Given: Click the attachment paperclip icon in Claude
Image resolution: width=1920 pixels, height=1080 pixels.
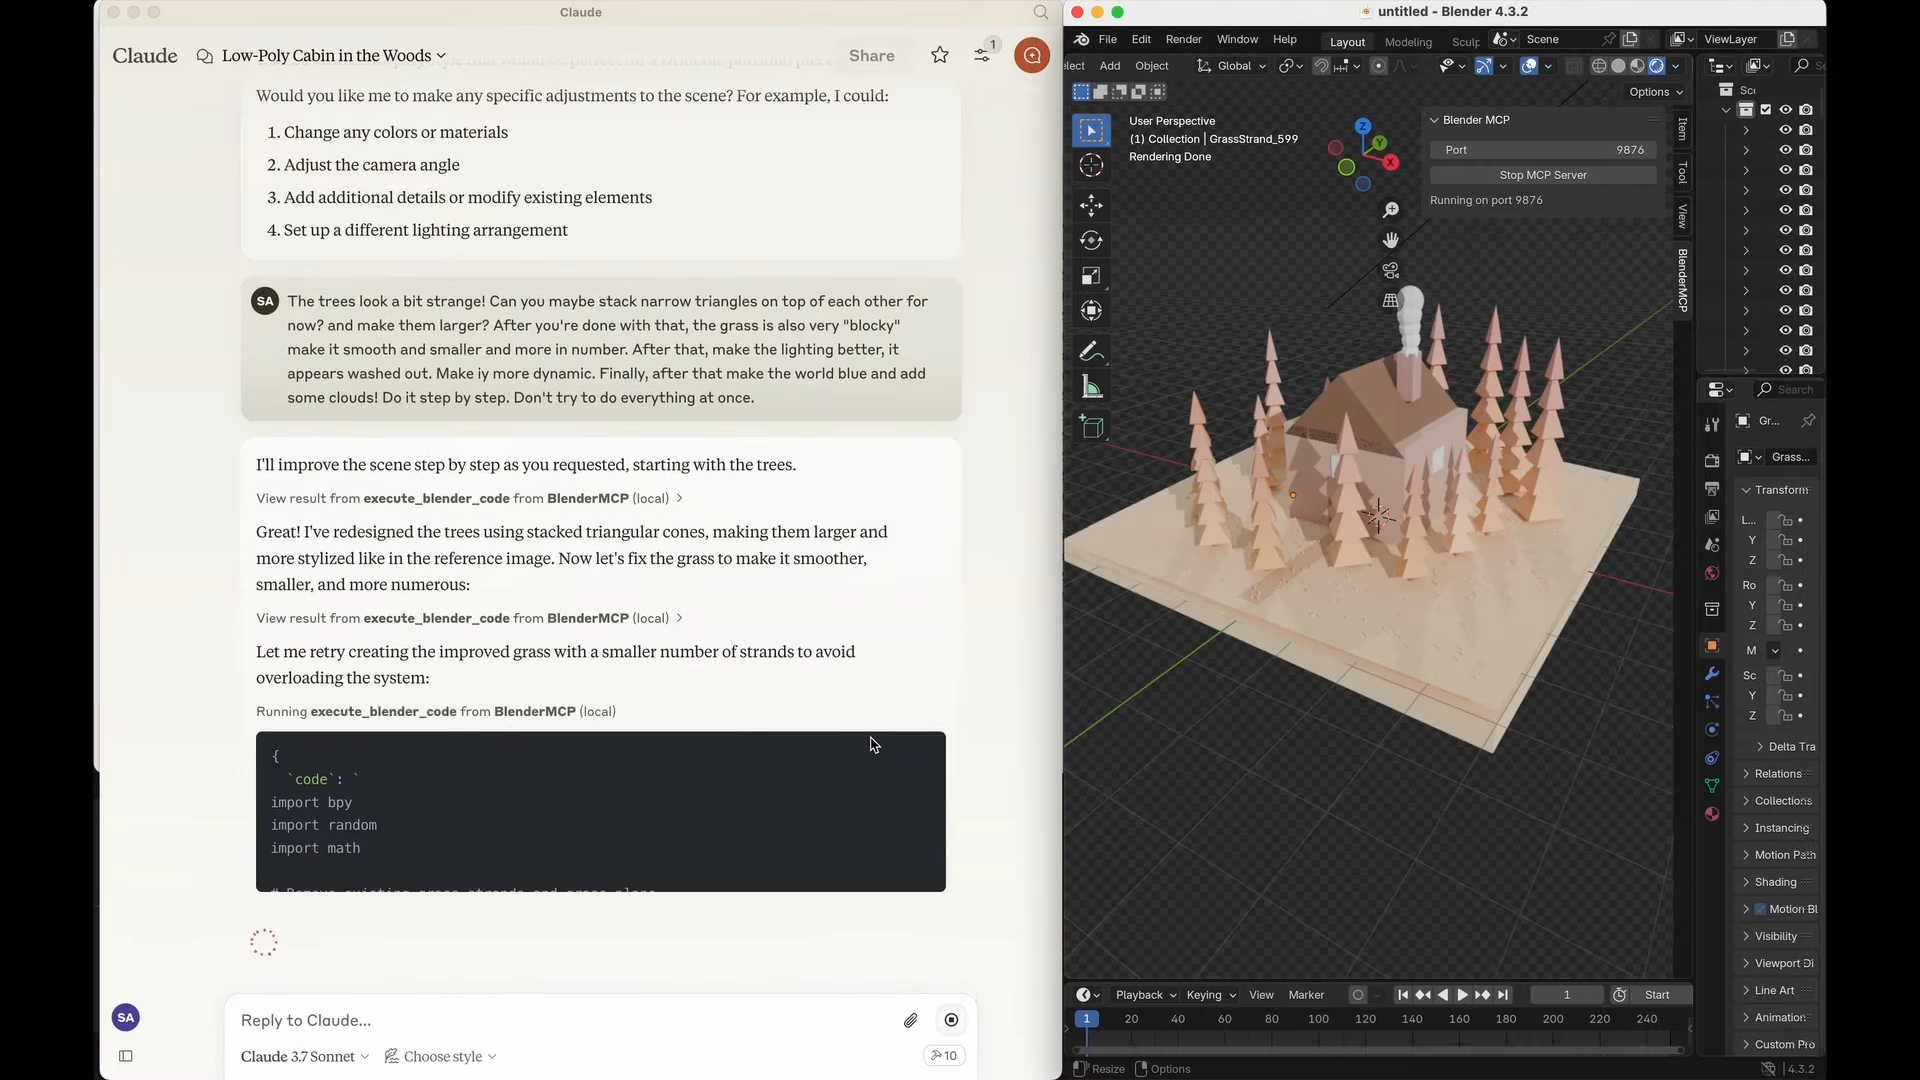Looking at the screenshot, I should (x=910, y=1020).
